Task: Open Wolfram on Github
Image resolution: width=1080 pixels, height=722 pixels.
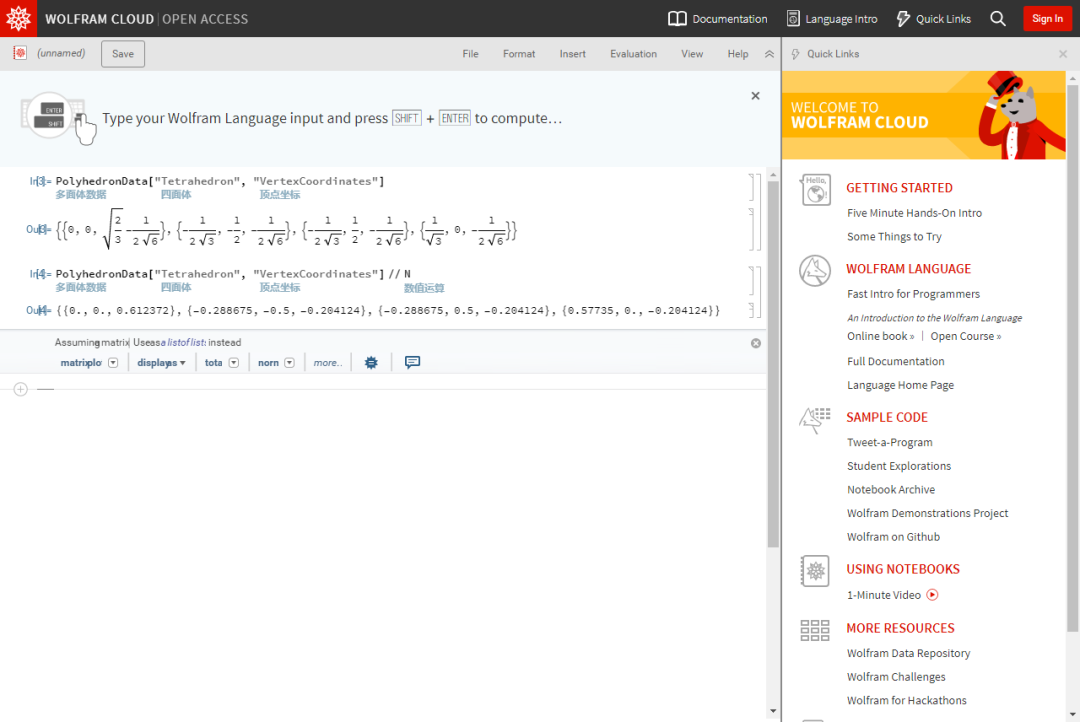Action: [x=893, y=537]
